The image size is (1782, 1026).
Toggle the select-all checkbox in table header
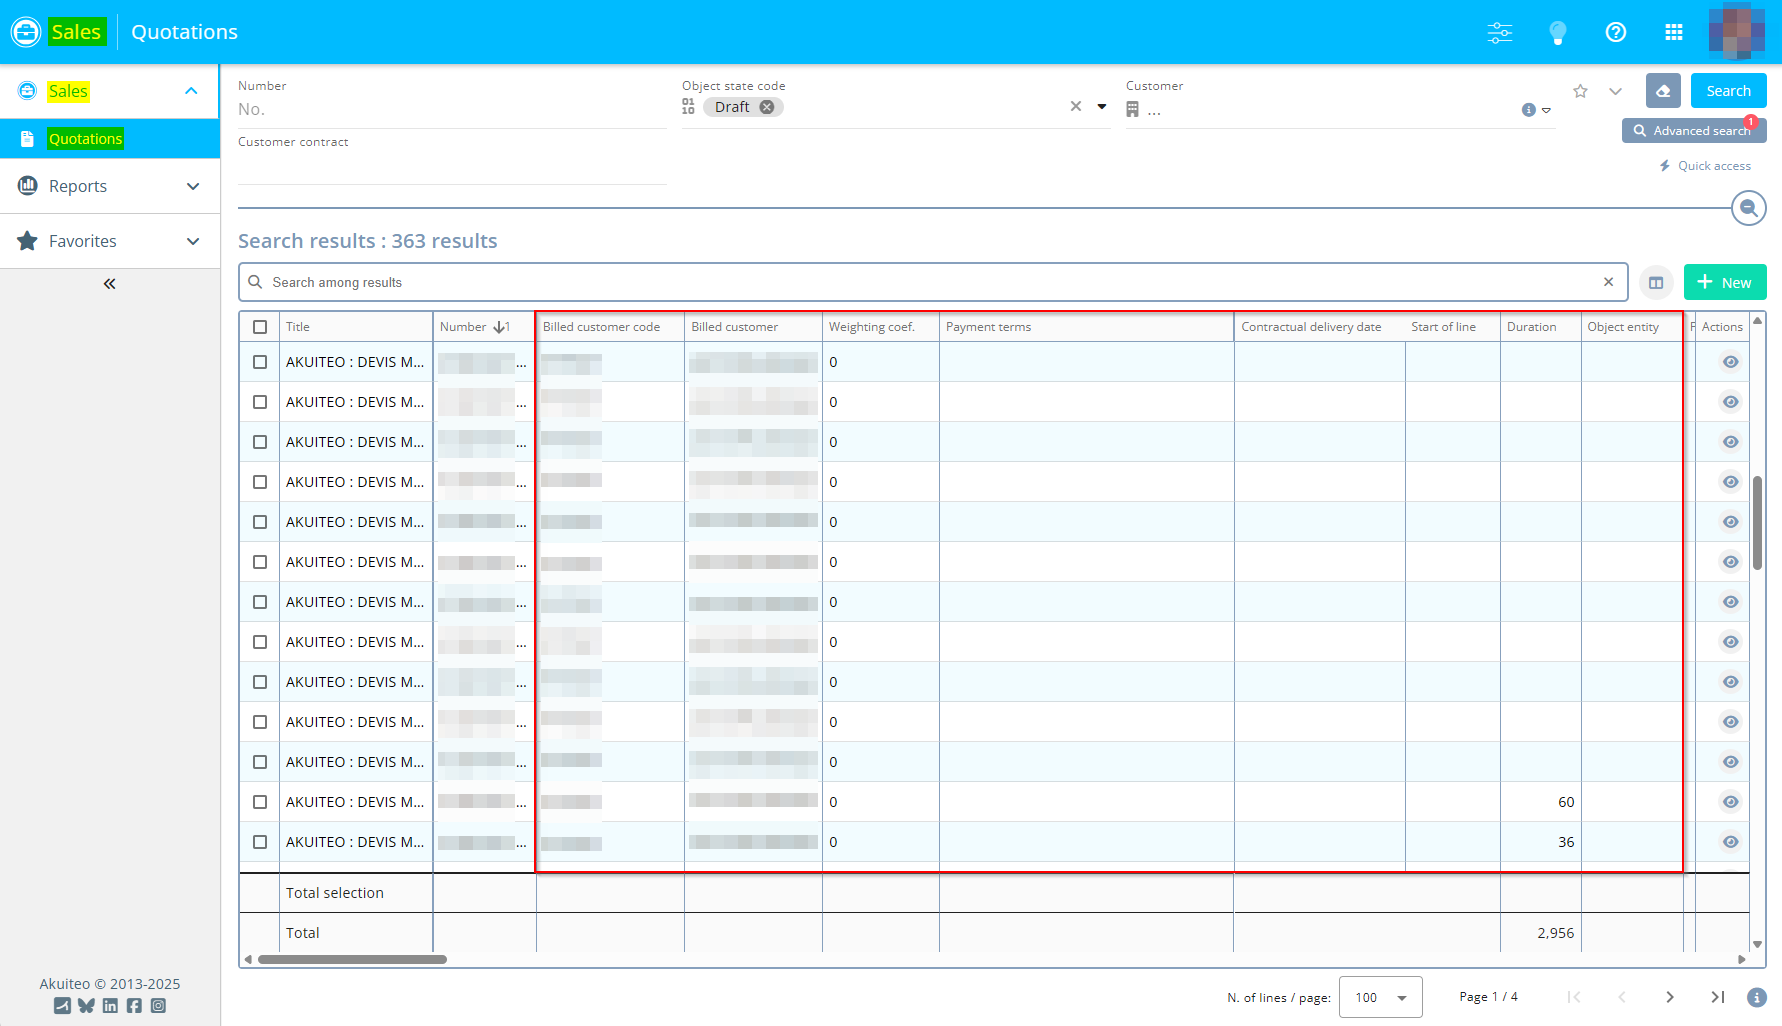(260, 327)
